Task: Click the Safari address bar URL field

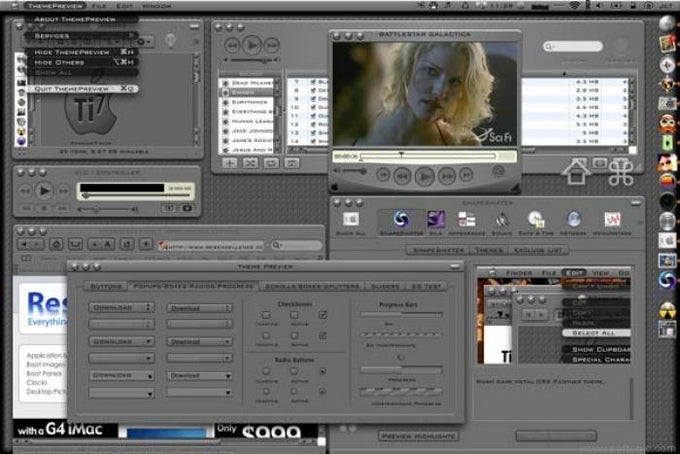Action: coord(210,245)
